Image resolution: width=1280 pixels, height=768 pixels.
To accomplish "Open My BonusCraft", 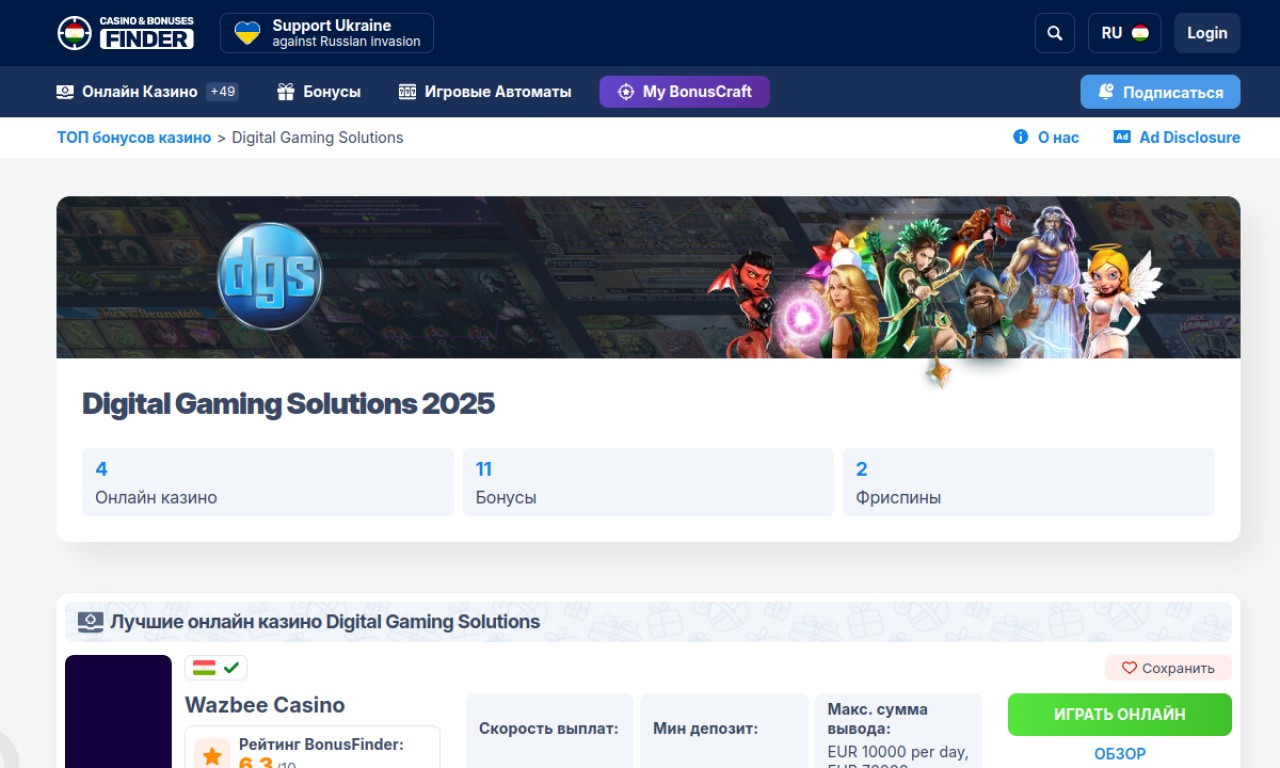I will coord(684,91).
